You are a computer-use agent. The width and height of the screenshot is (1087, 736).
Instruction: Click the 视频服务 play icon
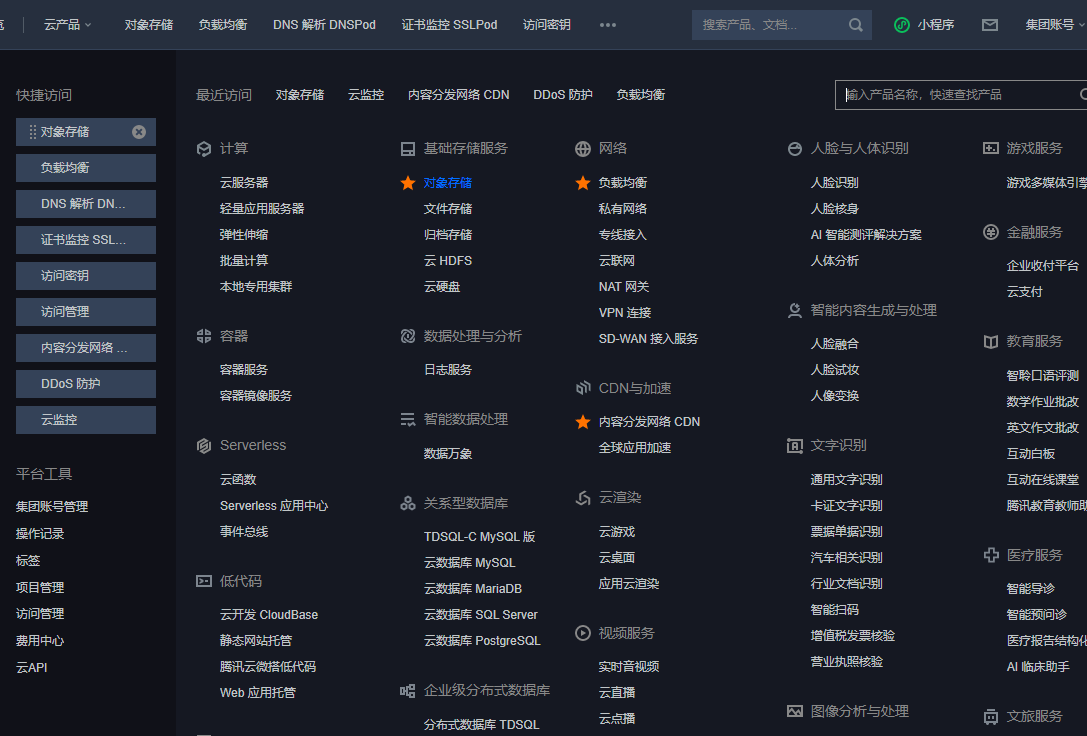pyautogui.click(x=583, y=633)
